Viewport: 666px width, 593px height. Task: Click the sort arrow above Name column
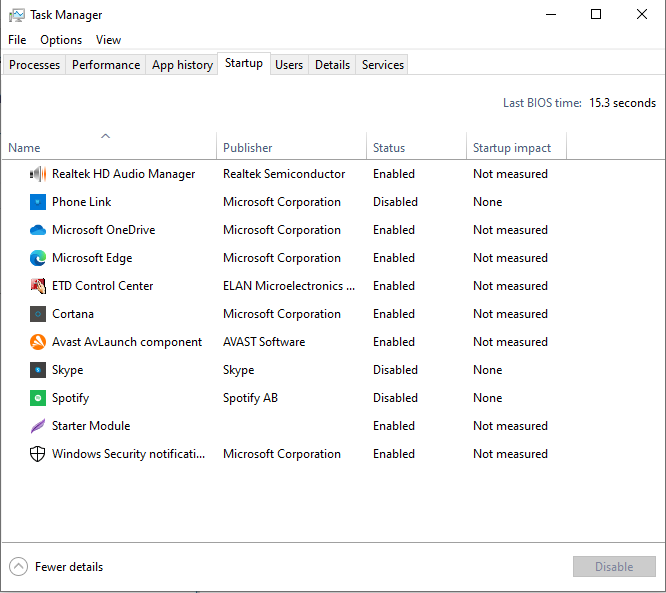pyautogui.click(x=105, y=136)
